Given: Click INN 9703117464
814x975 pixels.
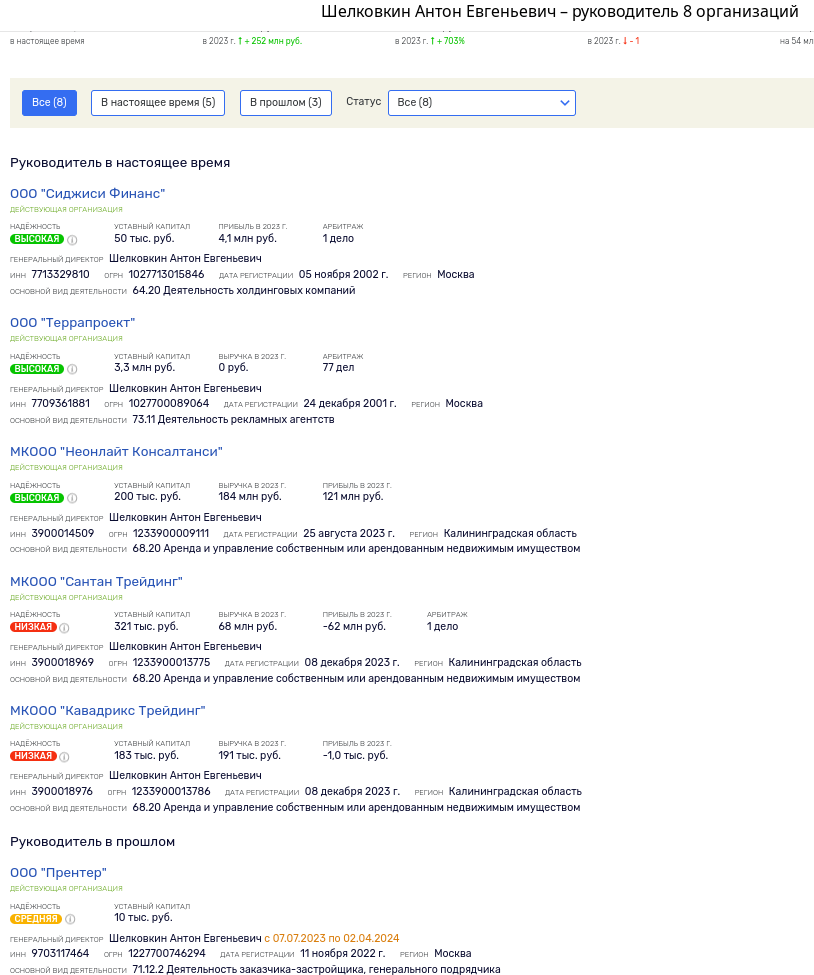Looking at the screenshot, I should click(60, 953).
